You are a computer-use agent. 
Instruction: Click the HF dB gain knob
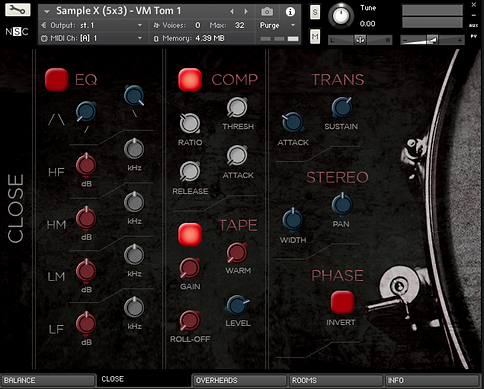coord(86,165)
